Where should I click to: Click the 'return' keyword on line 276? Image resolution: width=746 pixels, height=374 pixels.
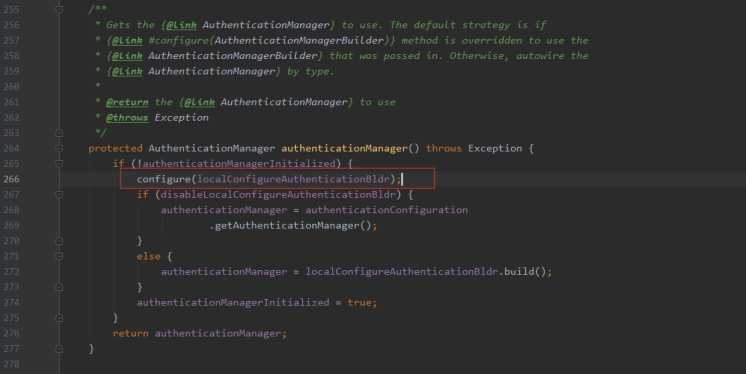click(x=130, y=333)
